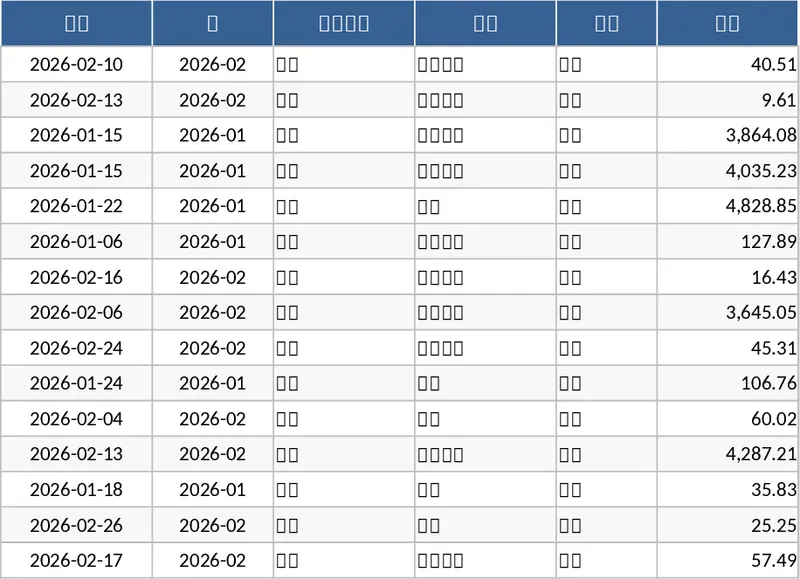
Task: Select the date cell 2026-02-24
Action: (76, 348)
